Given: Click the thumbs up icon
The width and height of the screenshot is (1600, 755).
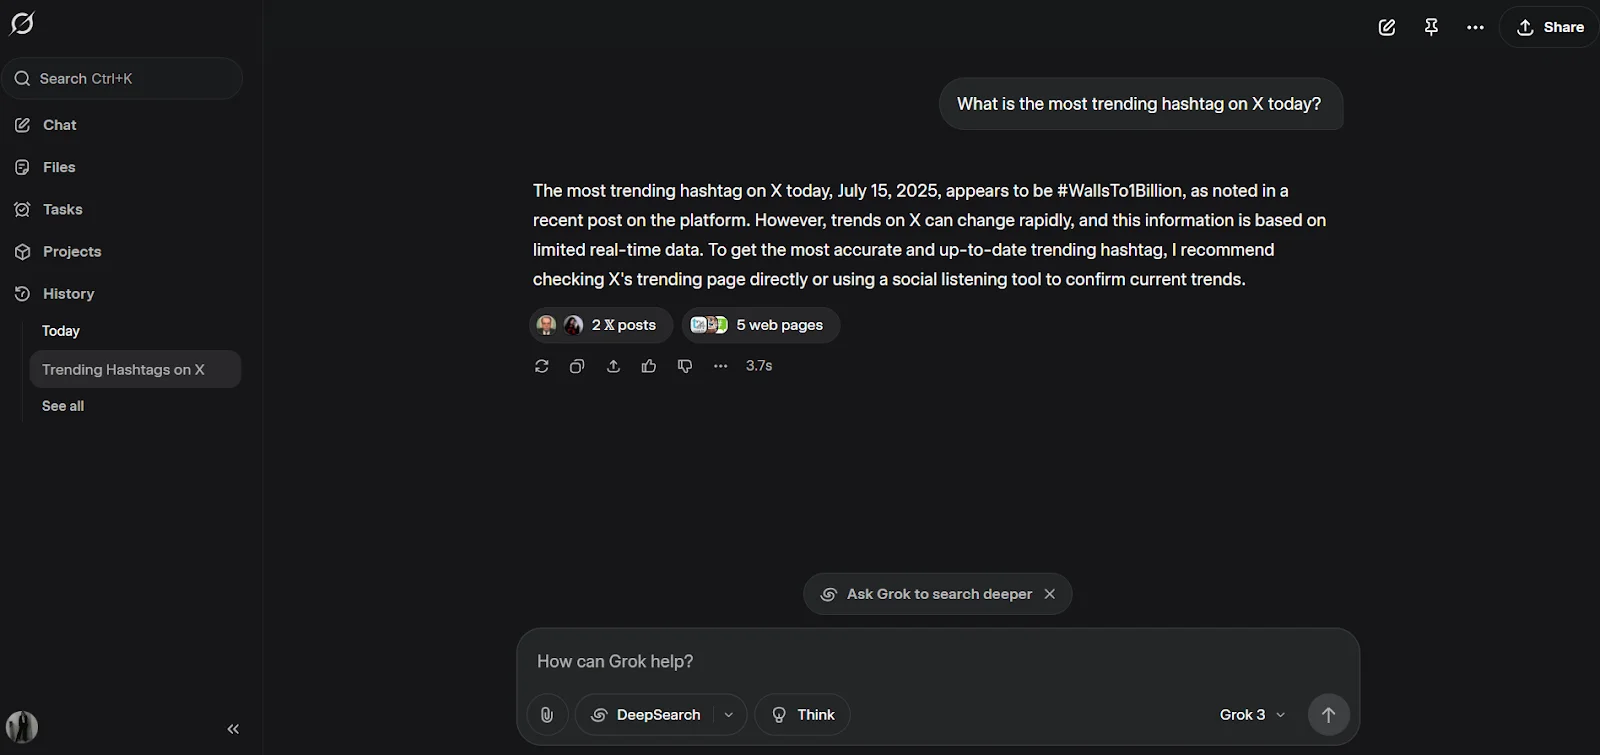Looking at the screenshot, I should 649,366.
